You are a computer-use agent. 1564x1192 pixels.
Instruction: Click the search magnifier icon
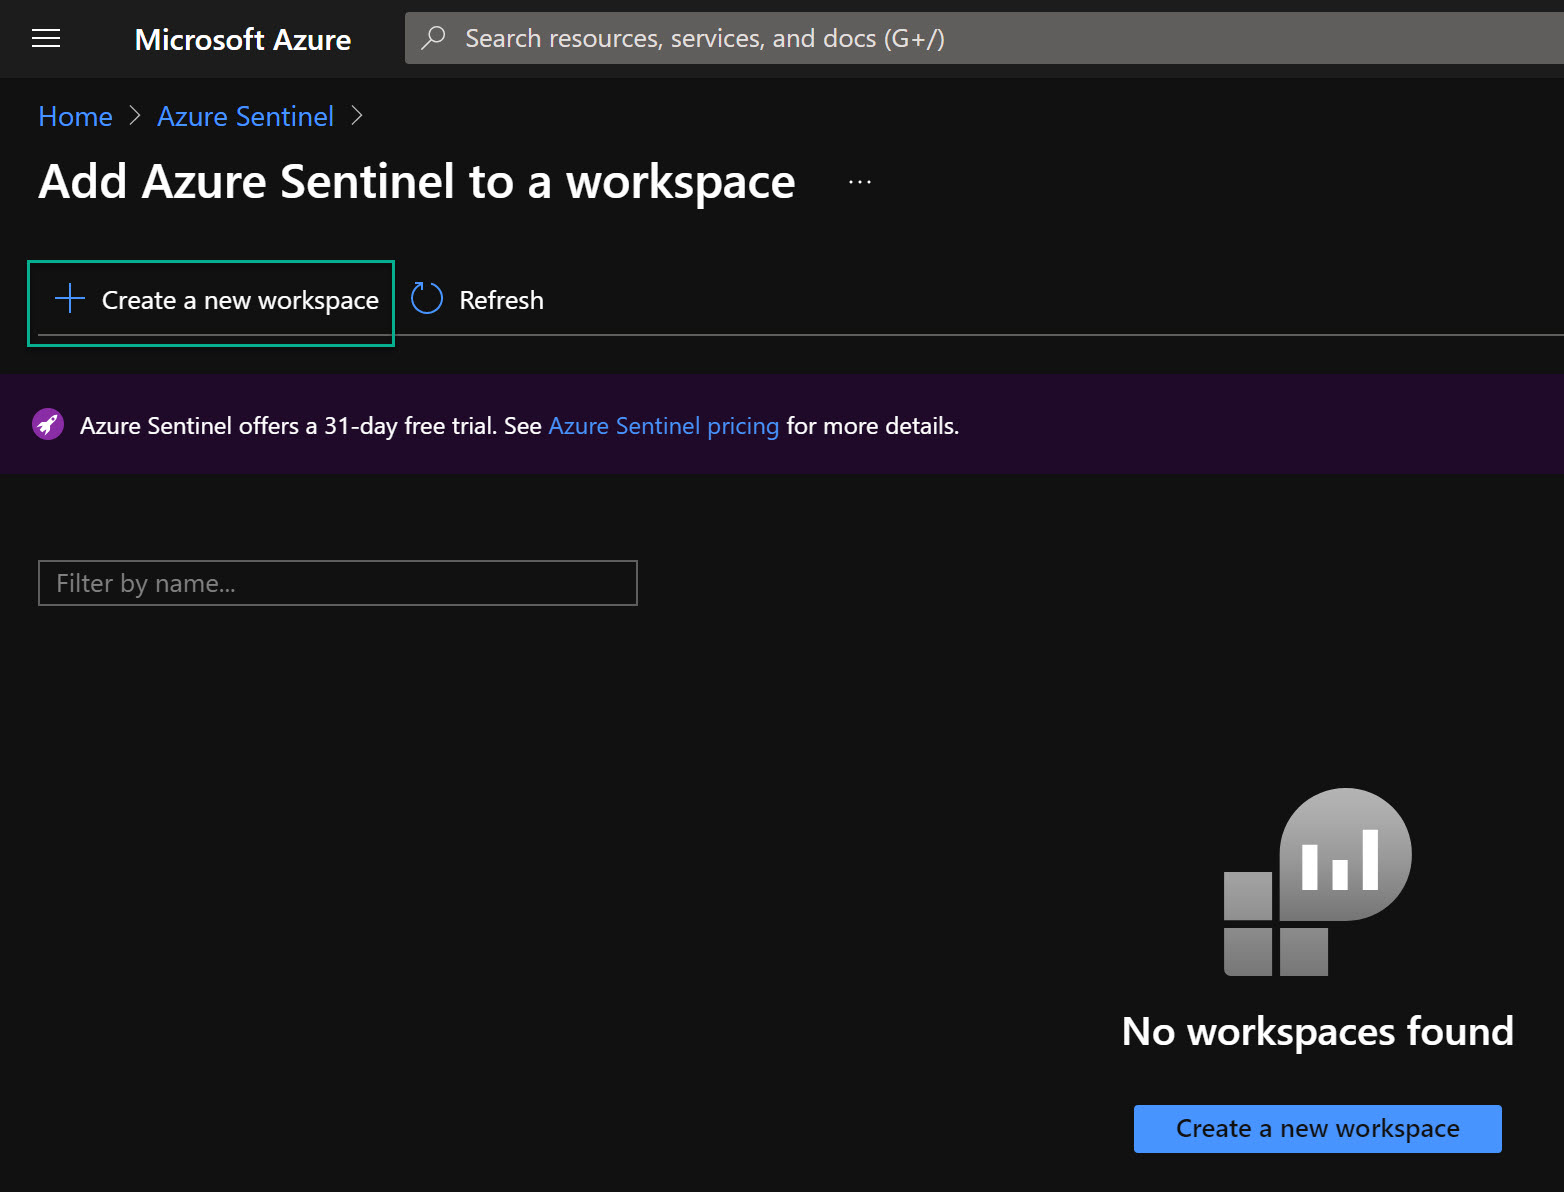point(433,38)
